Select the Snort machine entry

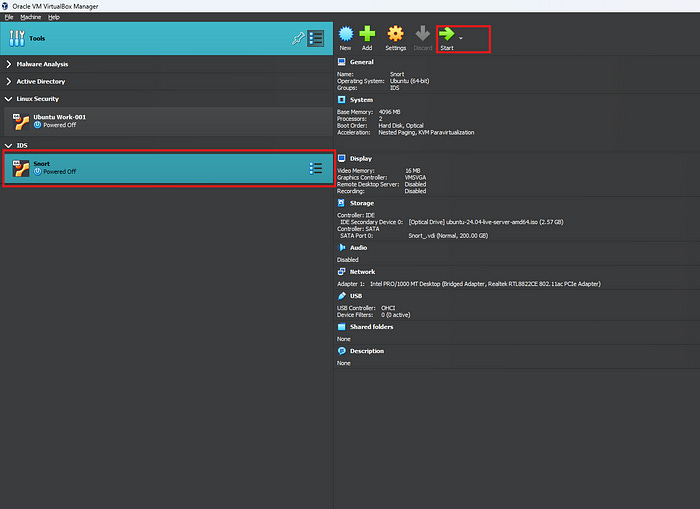[x=168, y=168]
